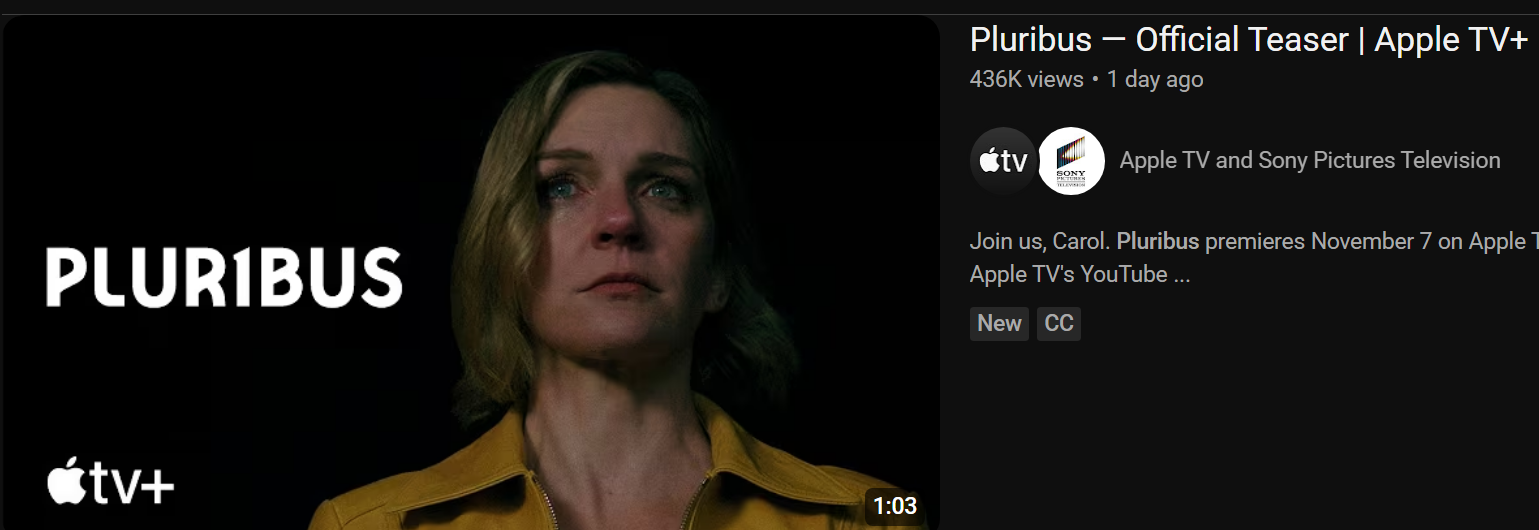Open the Apple TV and Sony Pictures Television channel link
Image resolution: width=1539 pixels, height=530 pixels.
tap(1310, 160)
